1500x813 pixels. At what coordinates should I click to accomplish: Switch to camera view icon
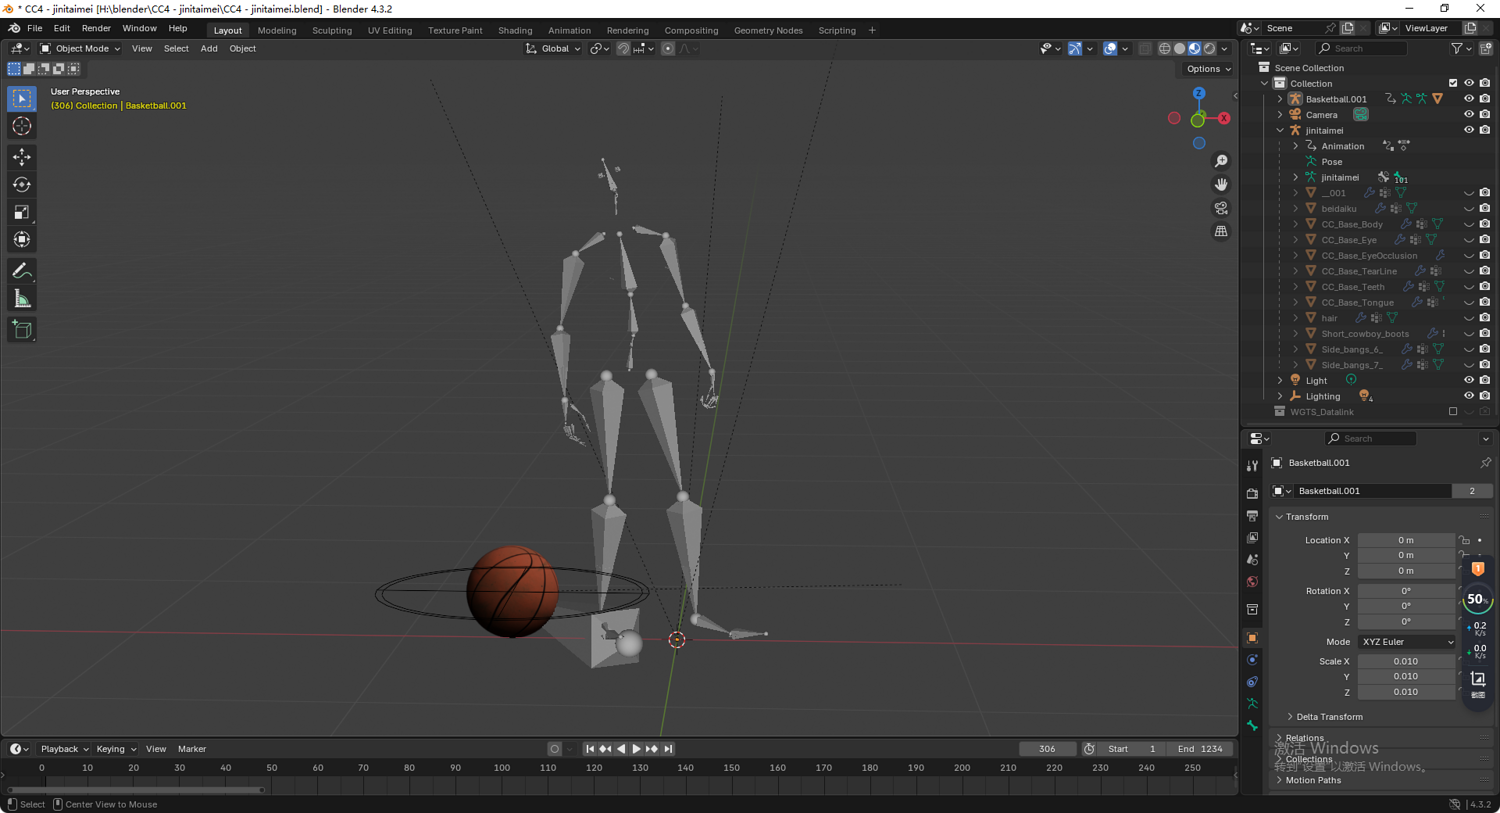(x=1221, y=208)
